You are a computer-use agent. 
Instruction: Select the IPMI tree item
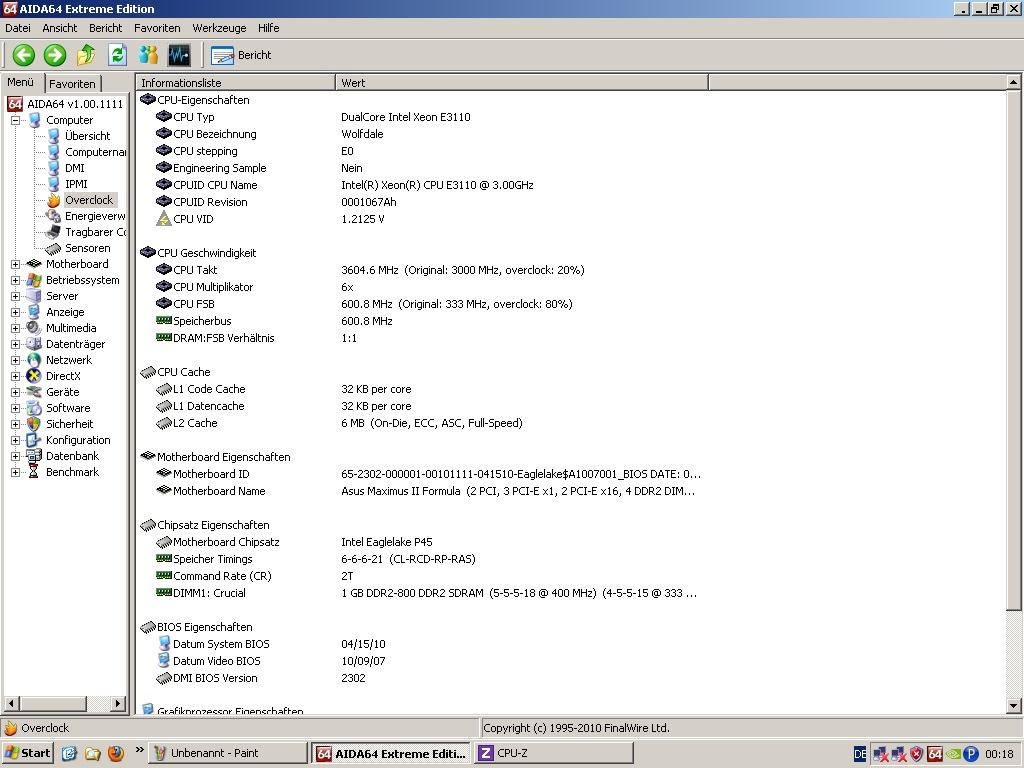[76, 184]
